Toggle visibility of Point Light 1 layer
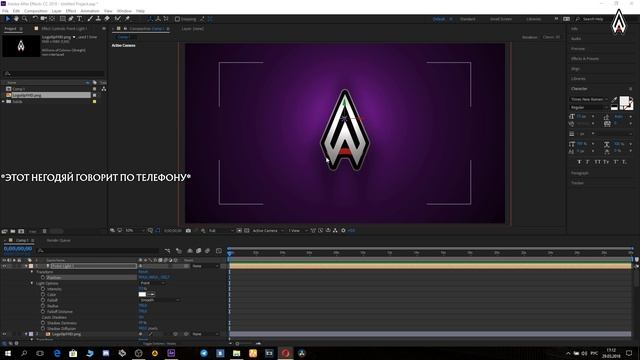This screenshot has height=360, width=640. (4, 266)
